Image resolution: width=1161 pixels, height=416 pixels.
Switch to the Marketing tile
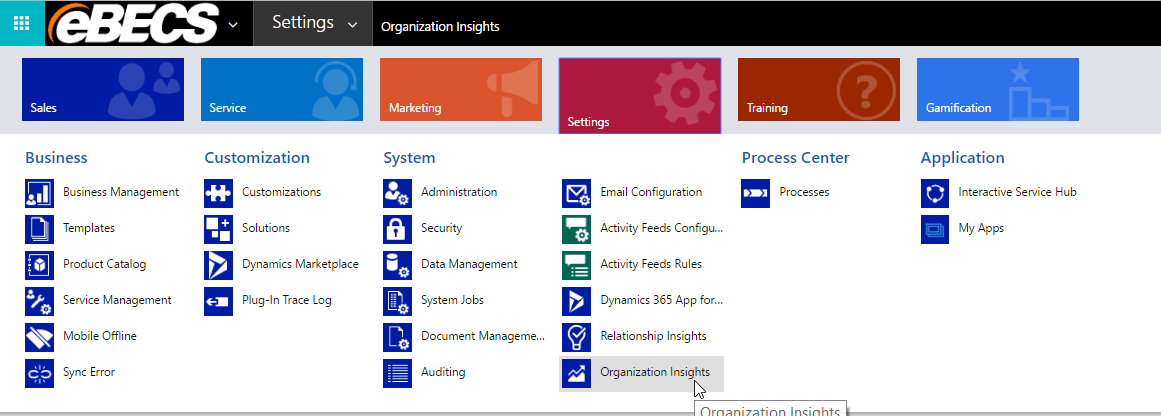461,90
